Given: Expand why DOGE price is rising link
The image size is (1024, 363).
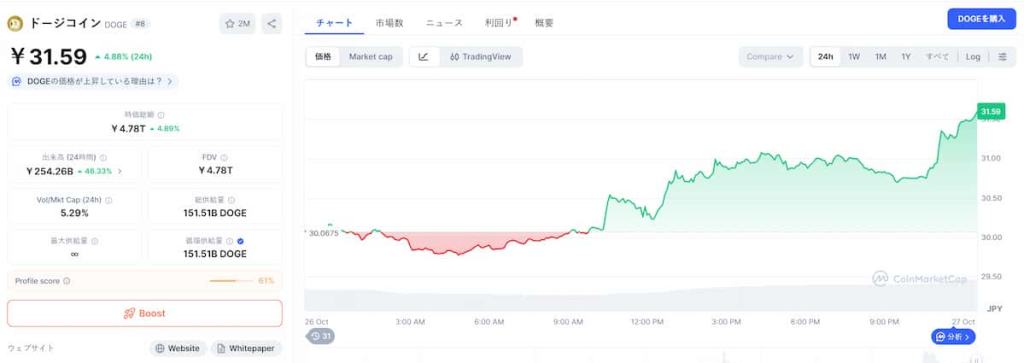Looking at the screenshot, I should tap(93, 82).
